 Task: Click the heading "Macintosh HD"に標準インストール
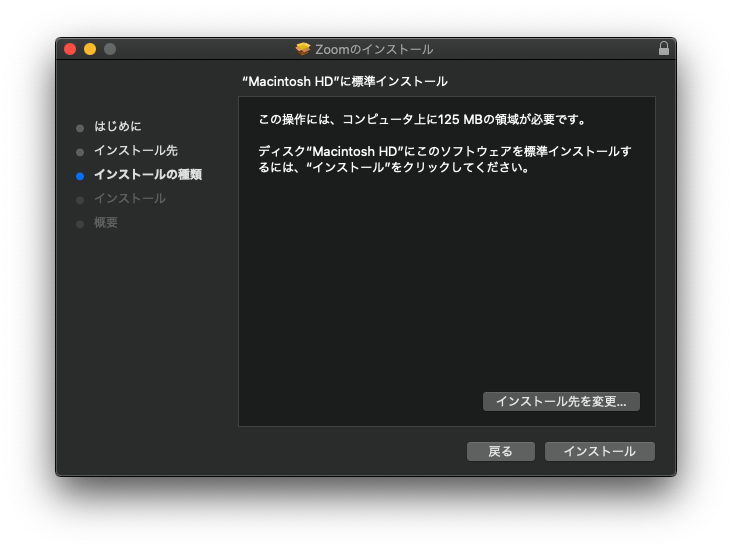[345, 82]
